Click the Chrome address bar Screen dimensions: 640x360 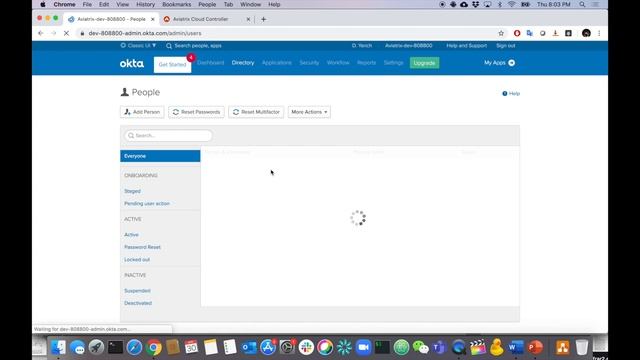tap(286, 33)
